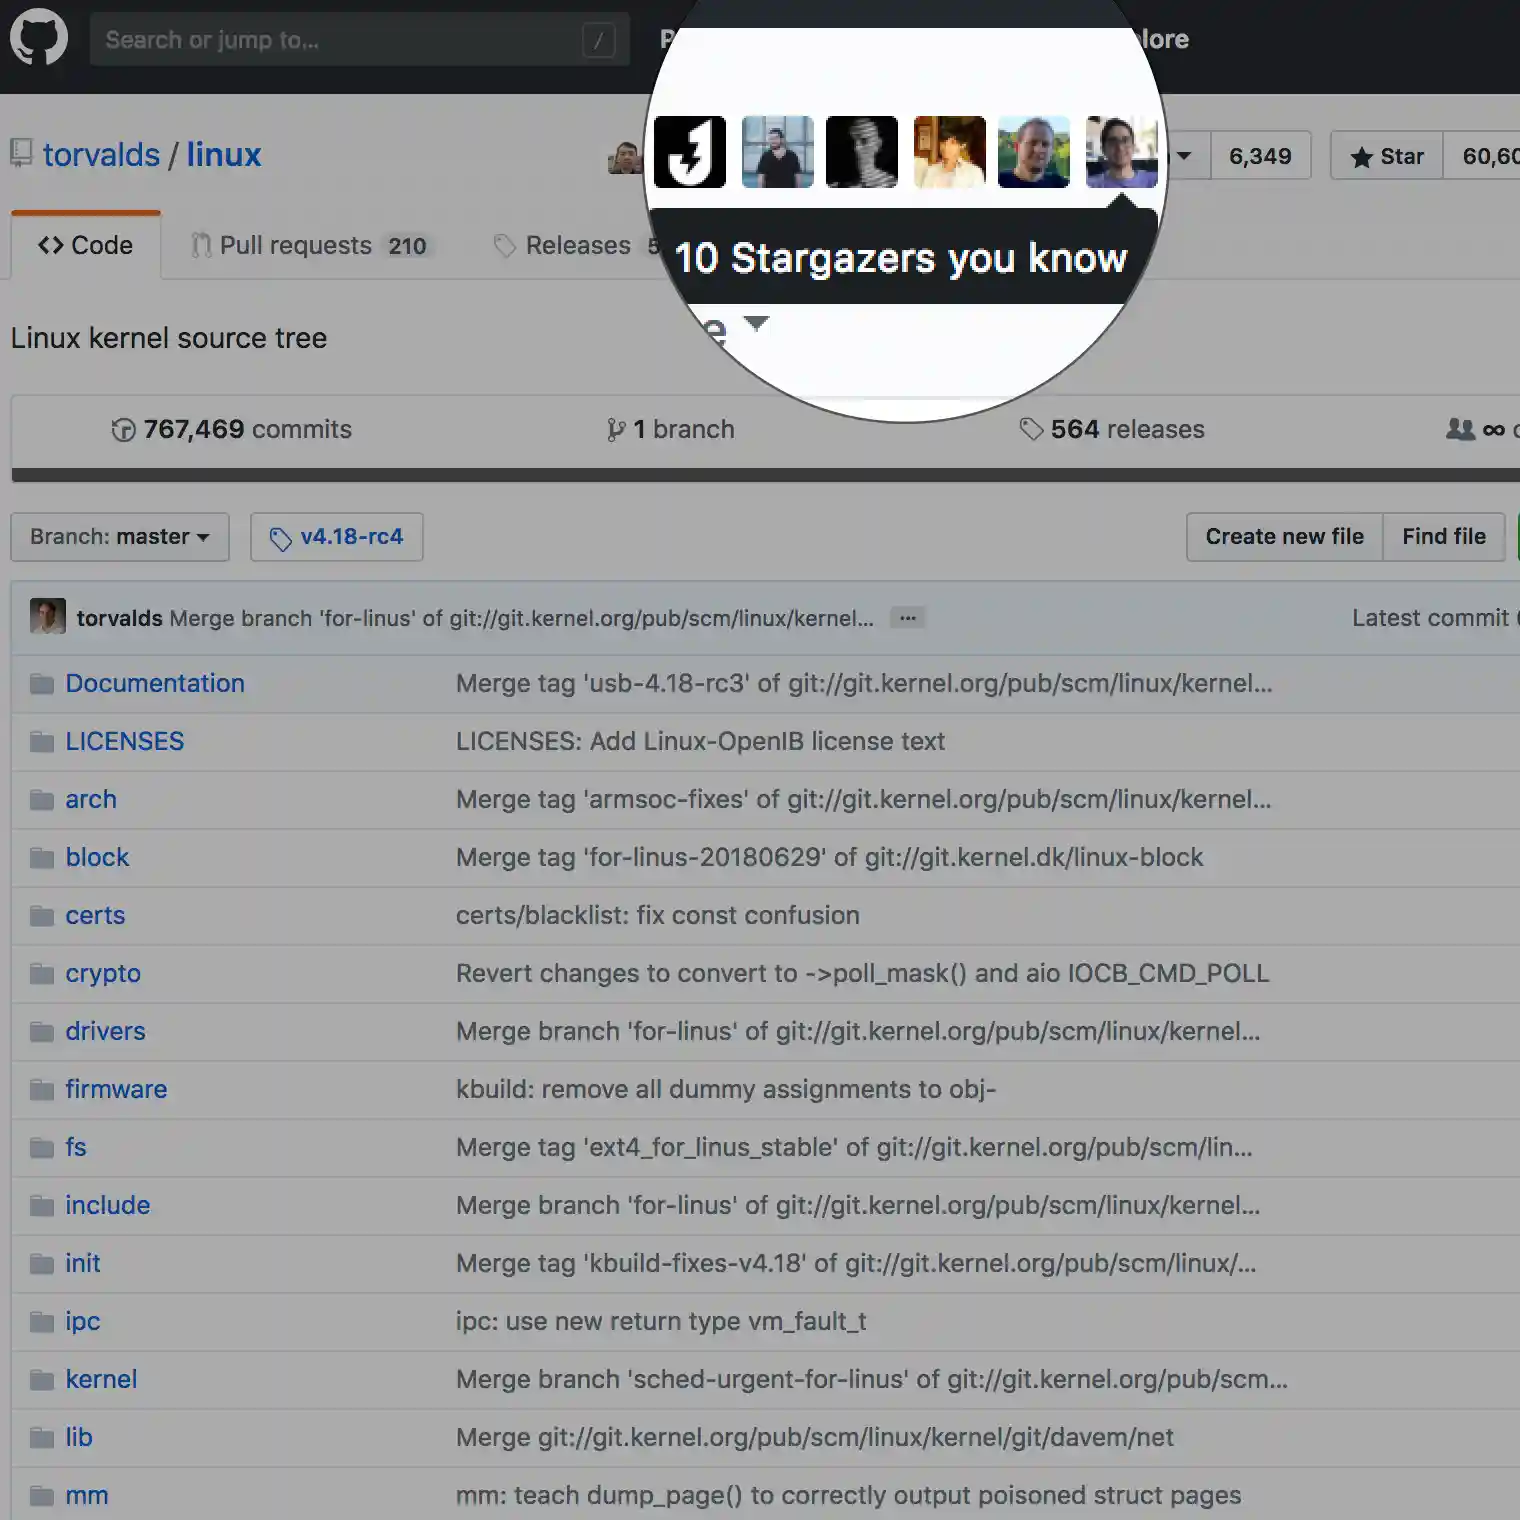
Task: Click the dark language breakdown bar
Action: (x=765, y=475)
